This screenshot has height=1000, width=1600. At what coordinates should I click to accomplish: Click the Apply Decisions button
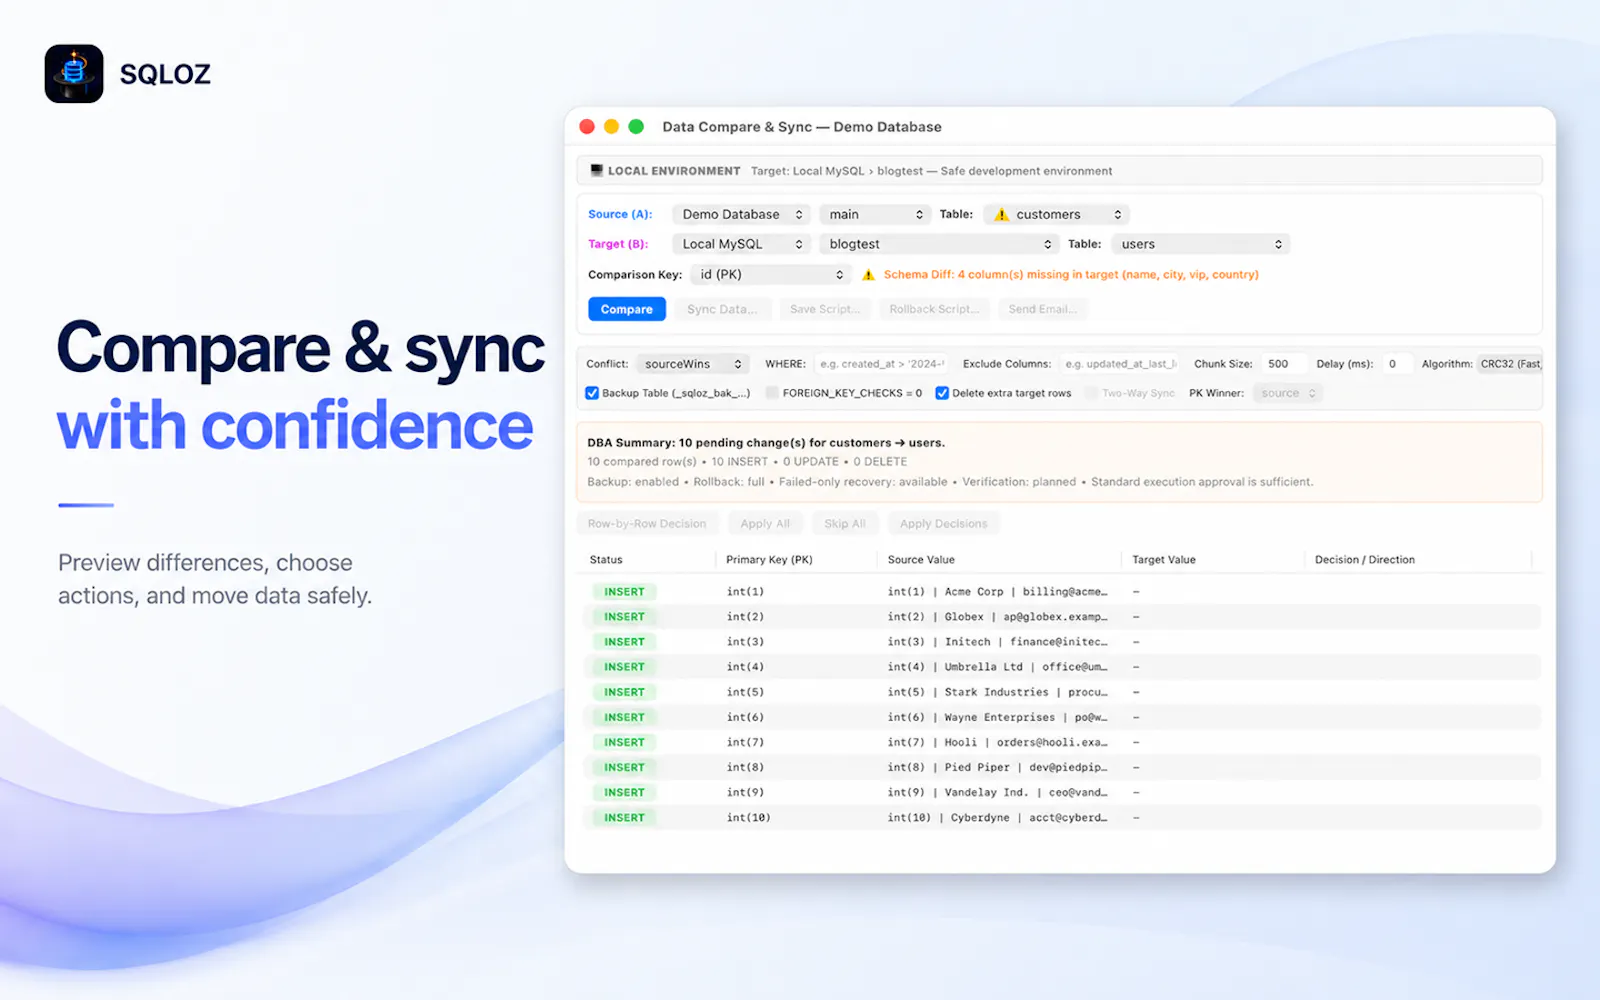coord(943,524)
